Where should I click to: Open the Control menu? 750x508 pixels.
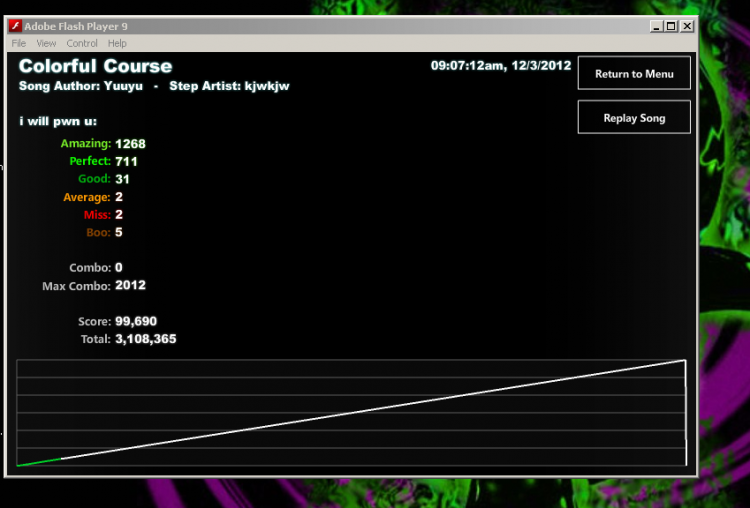click(82, 44)
